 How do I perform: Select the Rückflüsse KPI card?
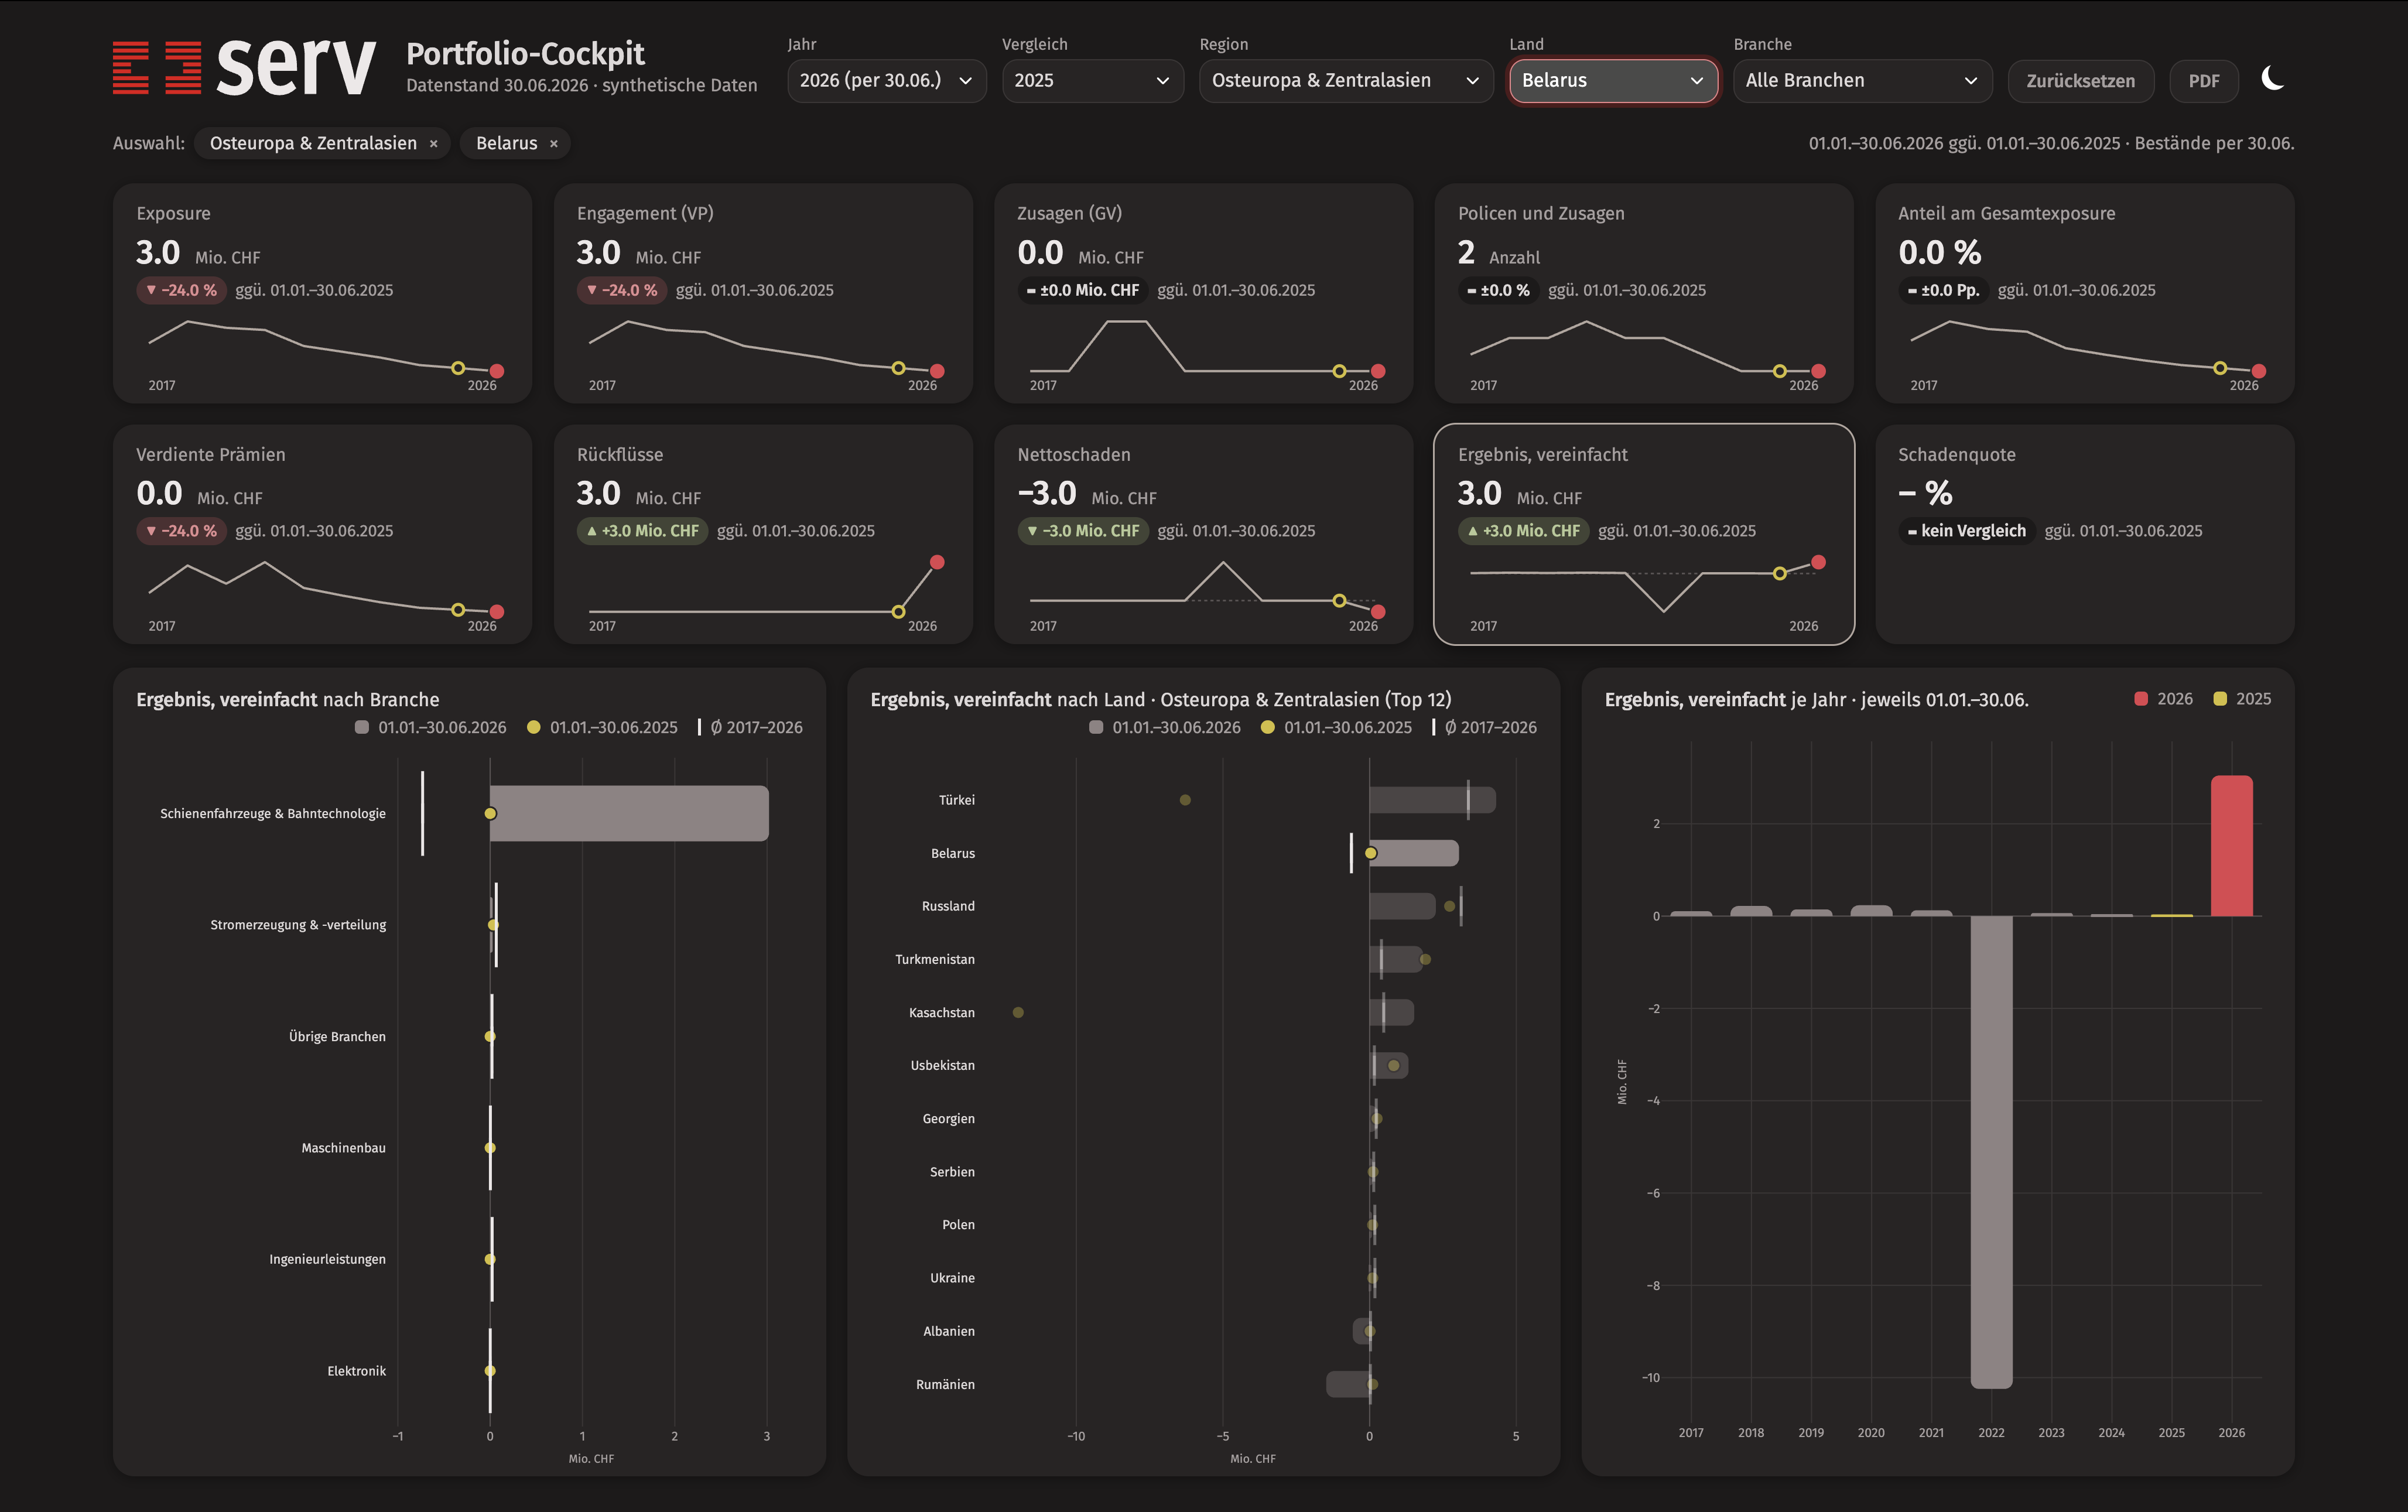(763, 534)
